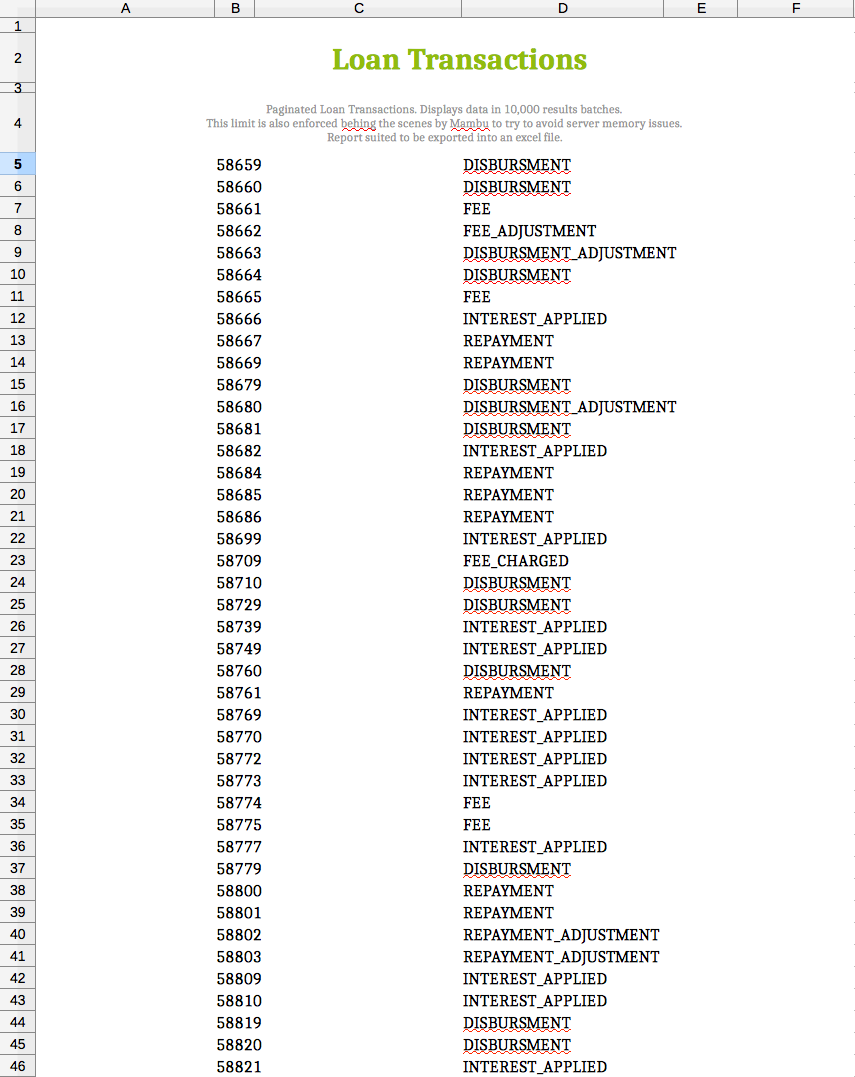The height and width of the screenshot is (1077, 855).
Task: Click the DISBURSMENT_ADJUSTMENT cell next to 58663
Action: [x=569, y=252]
